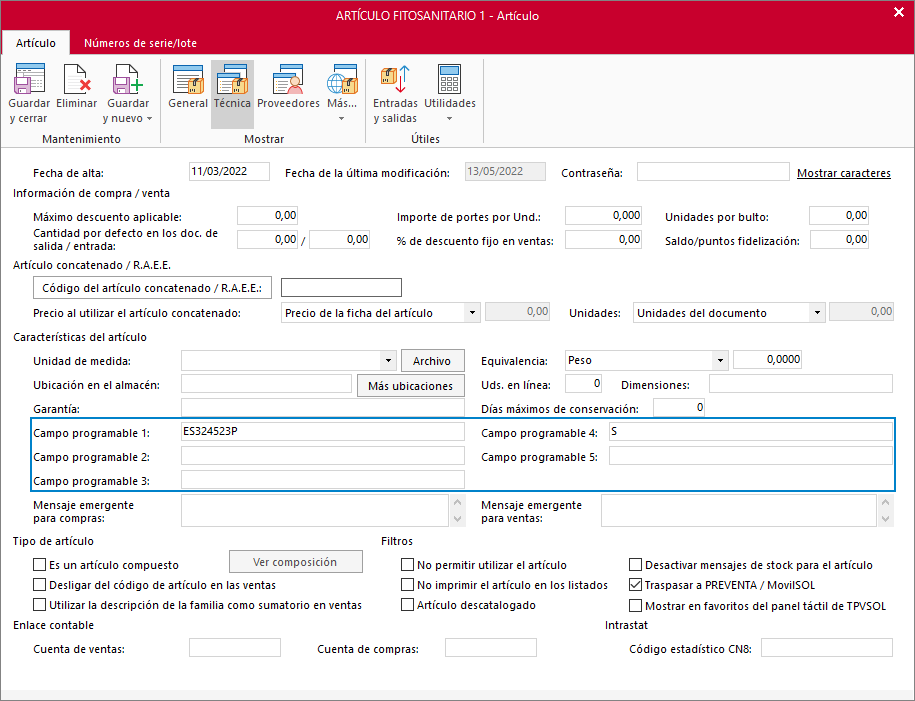Click the Archivo button

coord(432,361)
